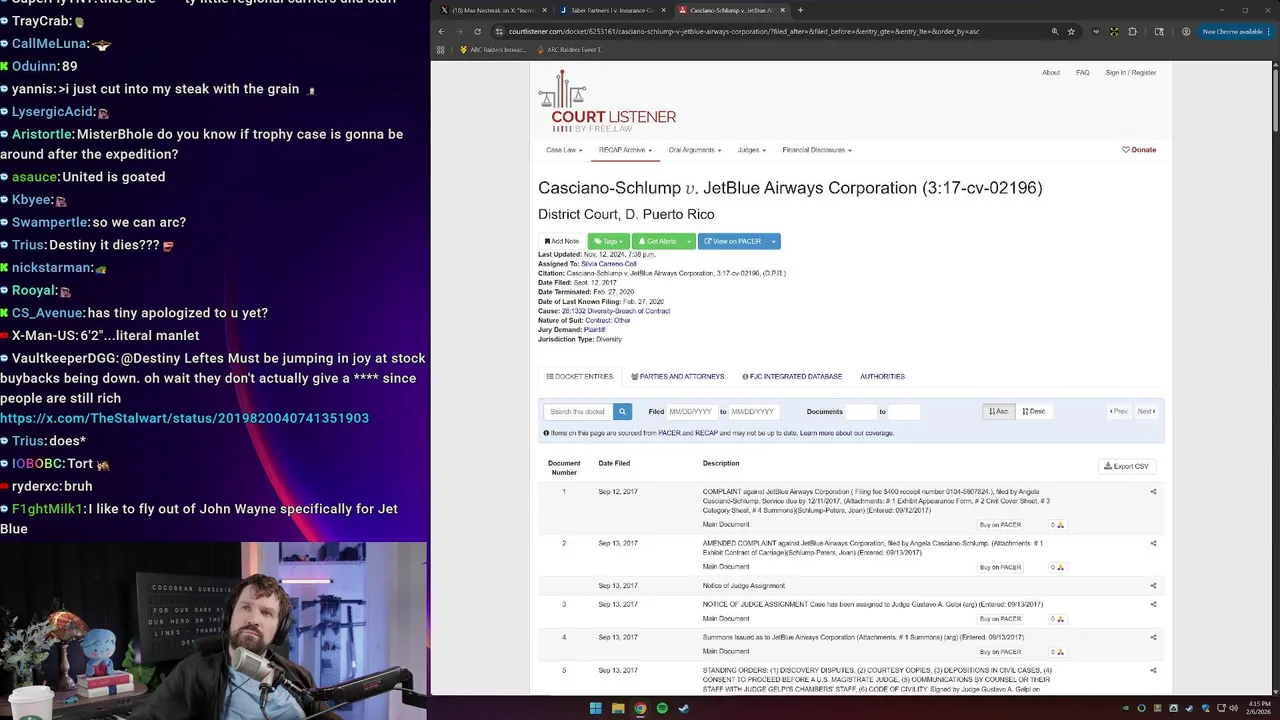Click the CourtListener logo
The height and width of the screenshot is (720, 1280).
coord(607,101)
